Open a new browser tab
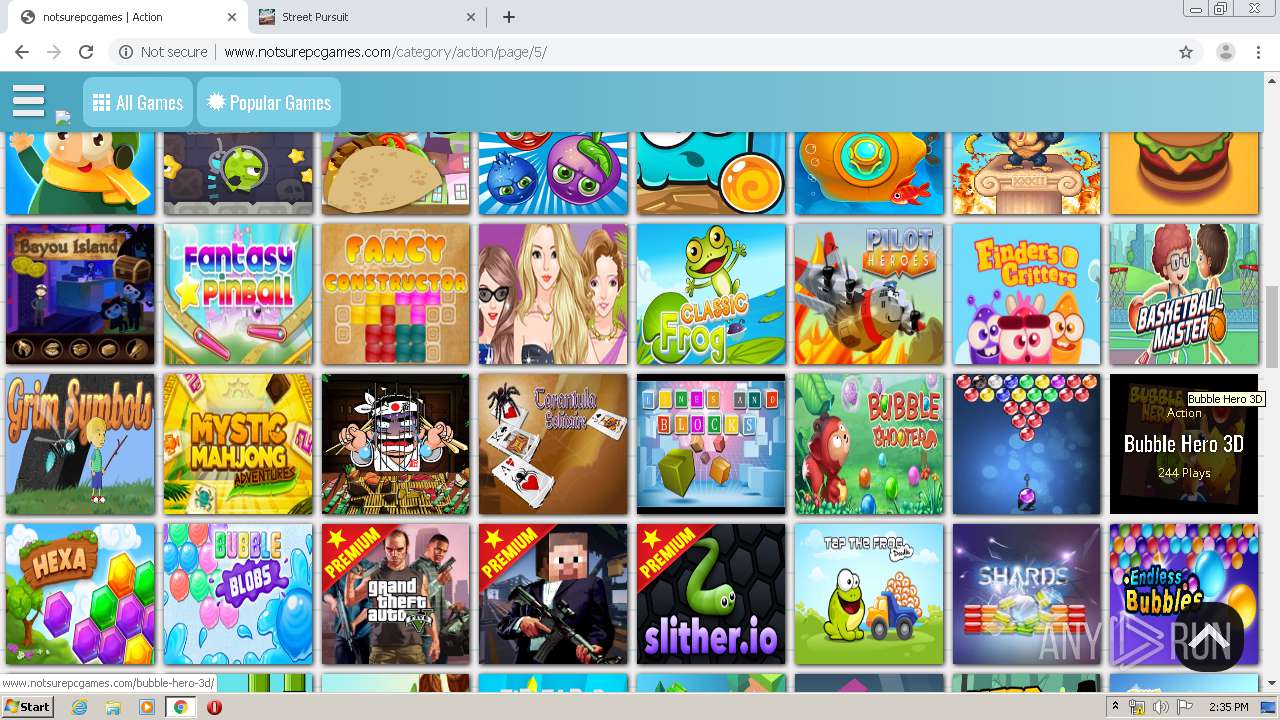Viewport: 1280px width, 720px height. (509, 17)
